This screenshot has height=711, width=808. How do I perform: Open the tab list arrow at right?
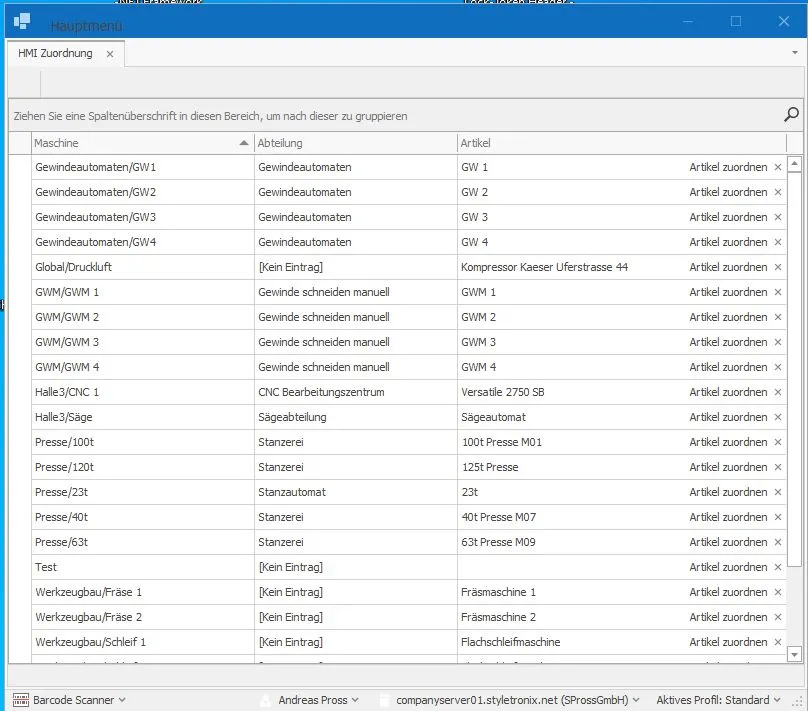coord(795,53)
